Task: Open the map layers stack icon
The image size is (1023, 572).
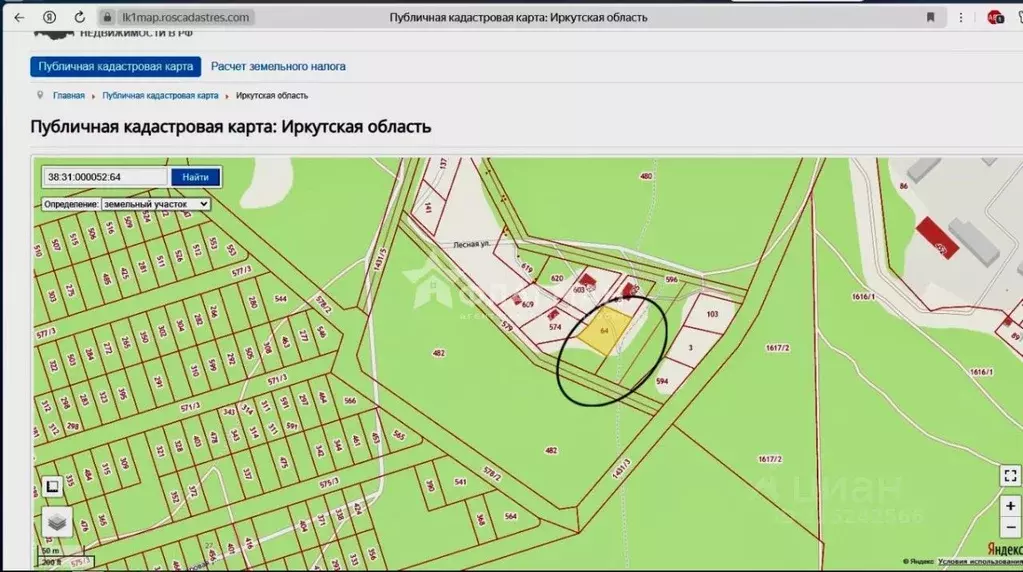Action: coord(57,521)
